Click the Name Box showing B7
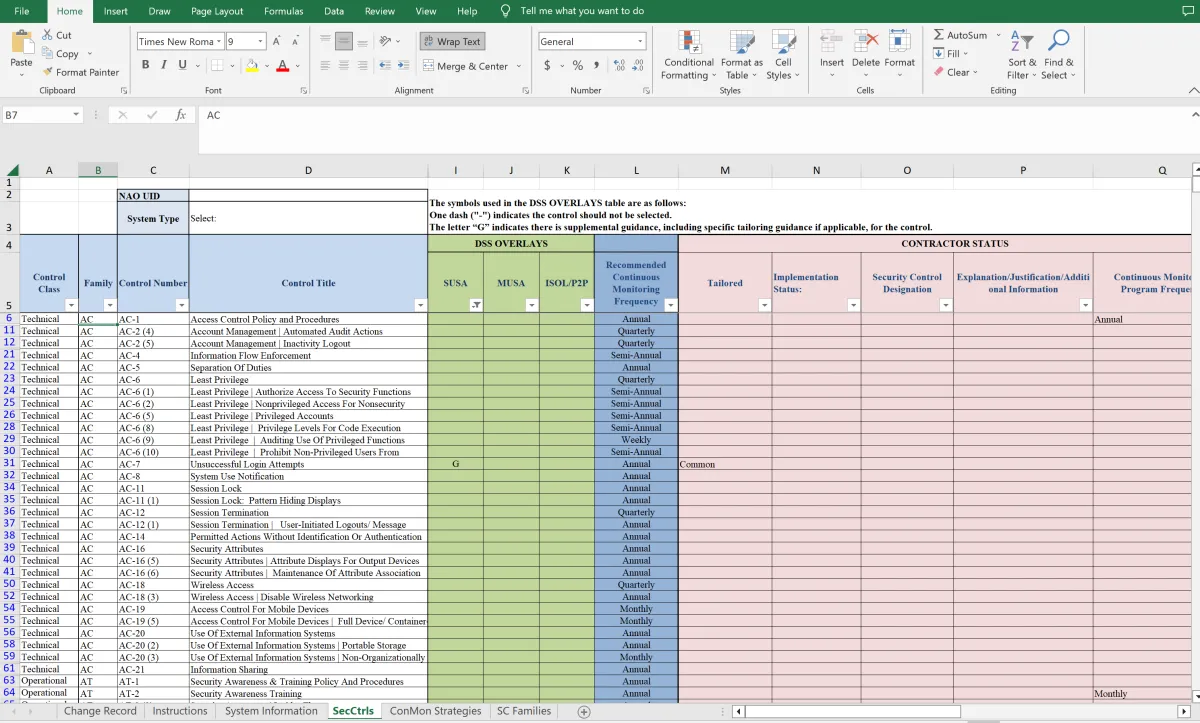The height and width of the screenshot is (723, 1200). click(x=36, y=115)
